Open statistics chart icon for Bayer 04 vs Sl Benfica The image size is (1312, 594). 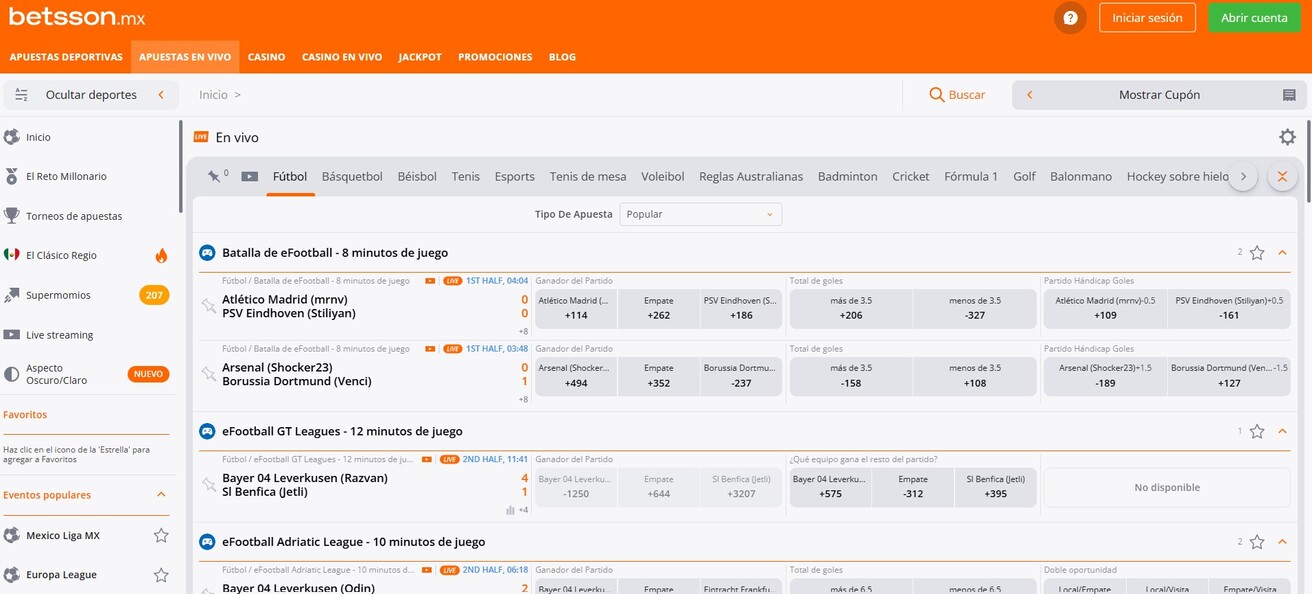[511, 510]
